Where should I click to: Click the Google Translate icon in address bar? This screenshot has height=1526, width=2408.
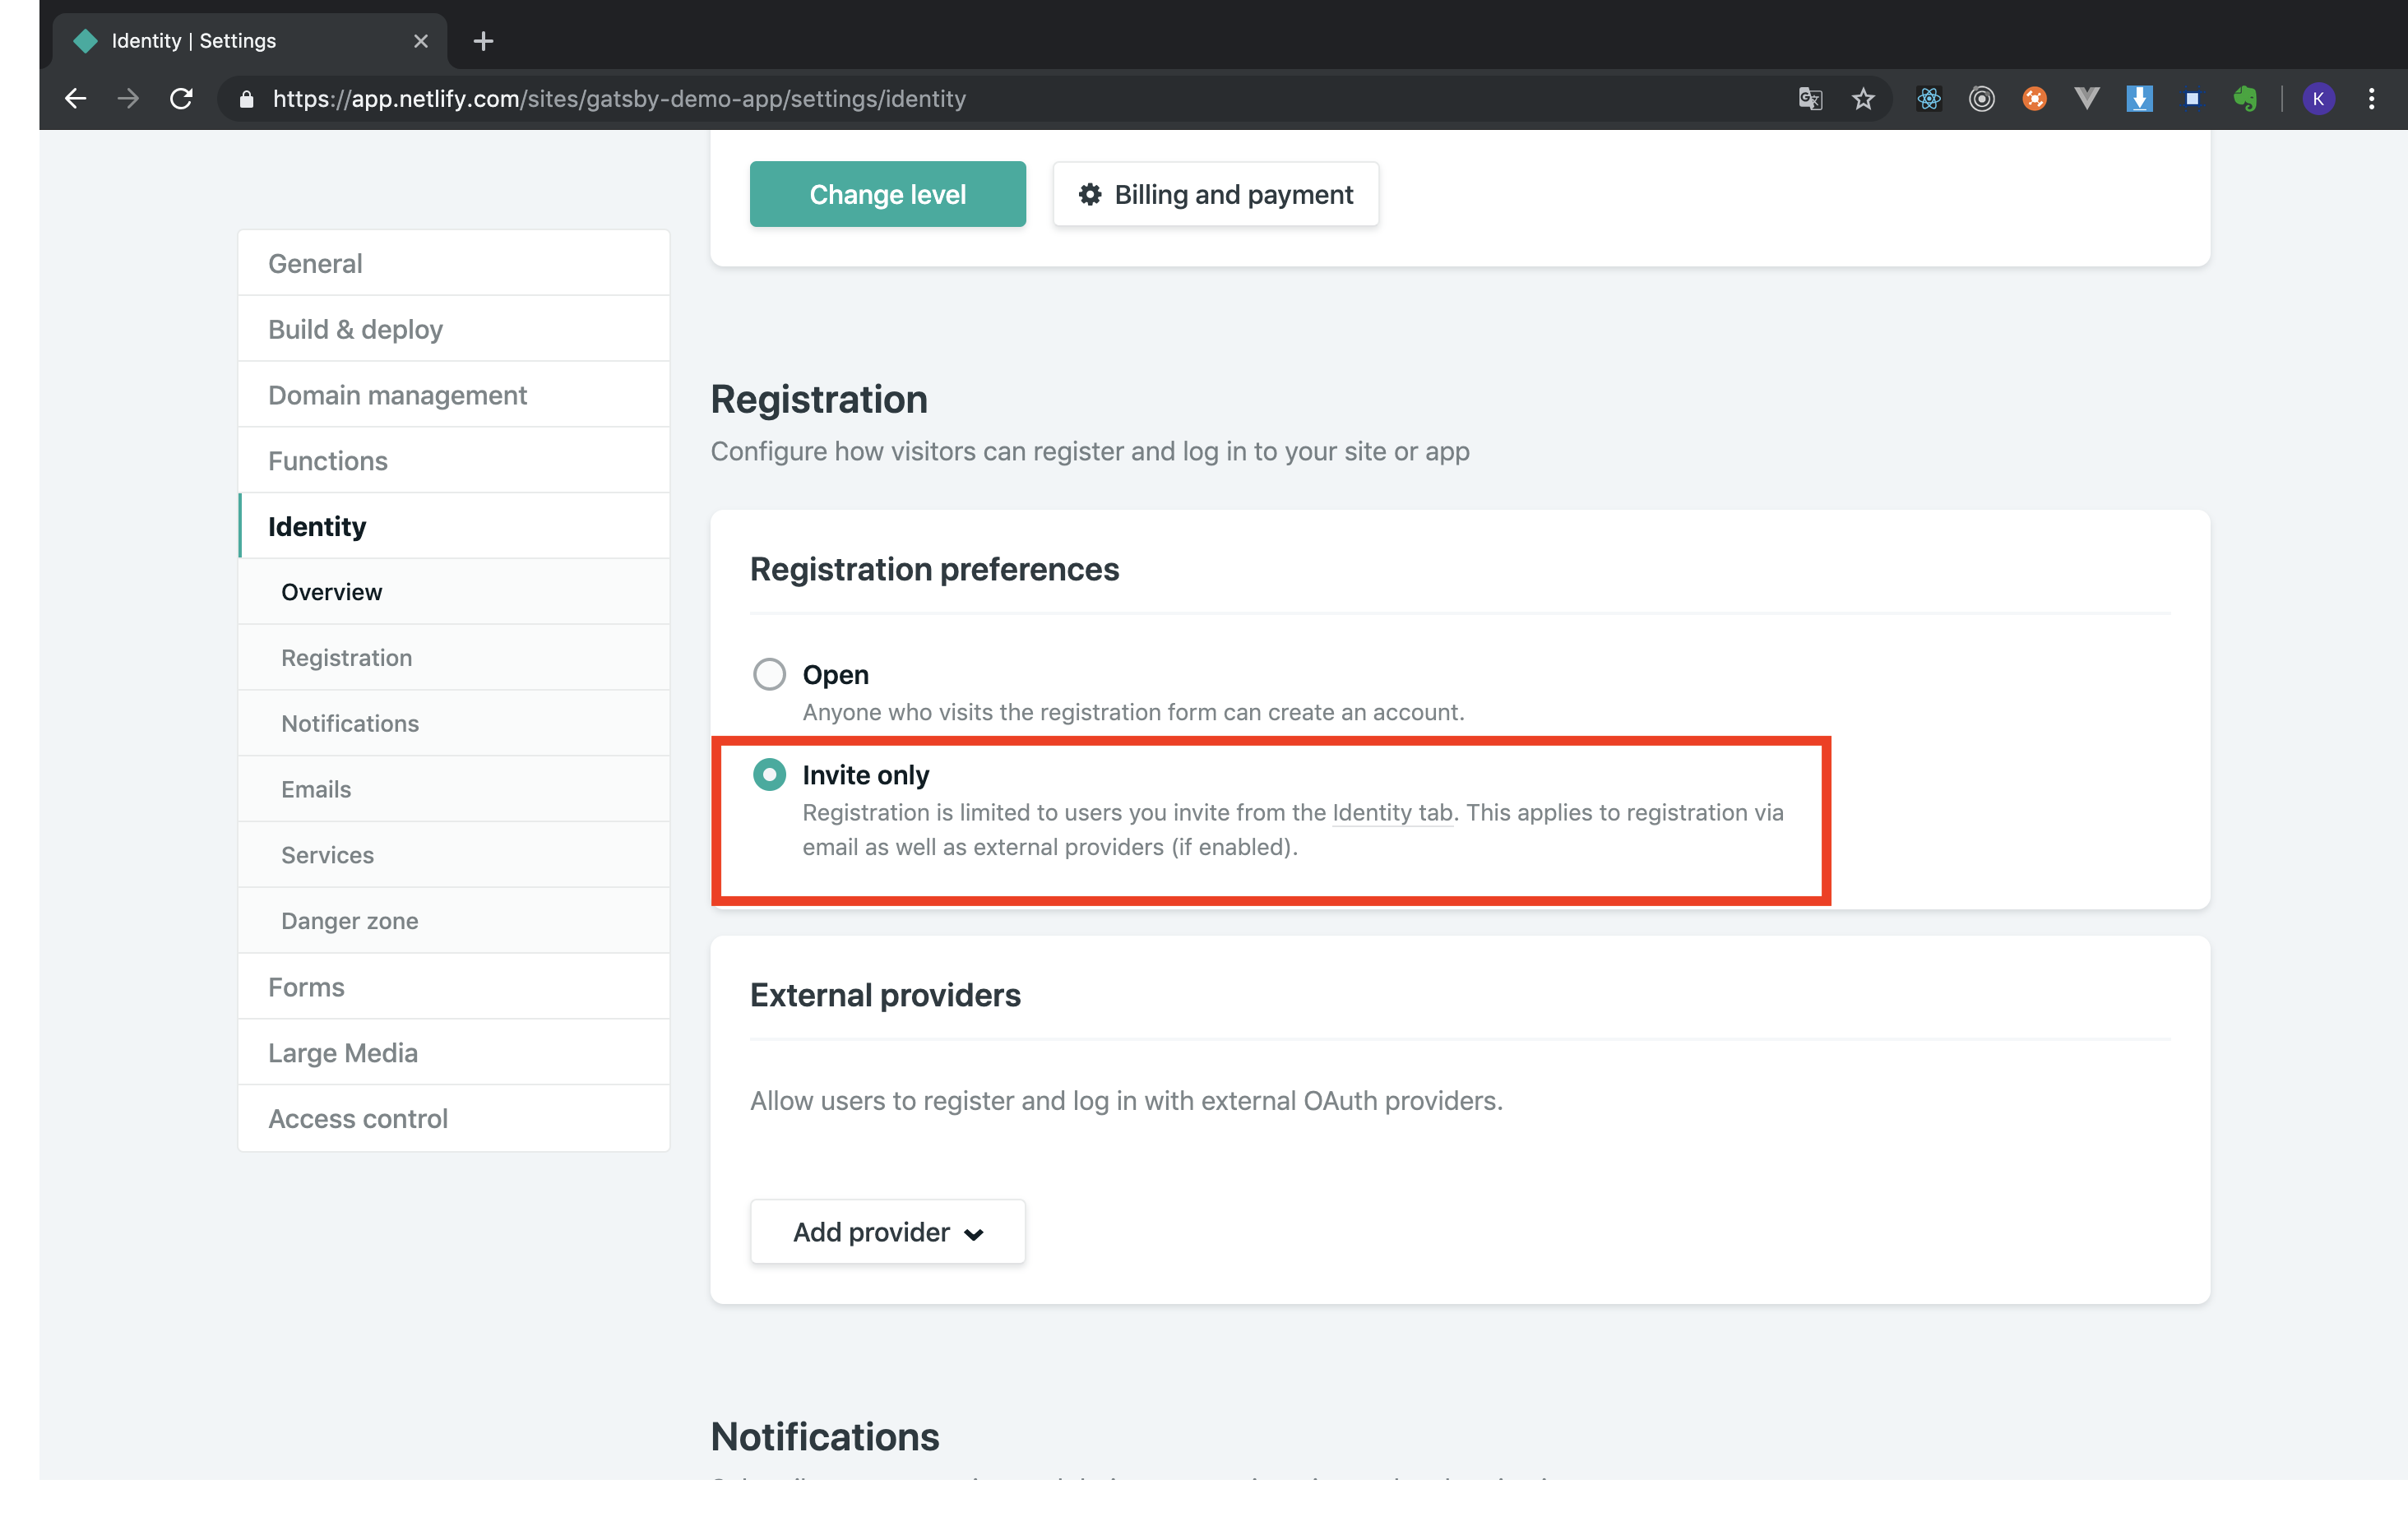click(x=1810, y=98)
